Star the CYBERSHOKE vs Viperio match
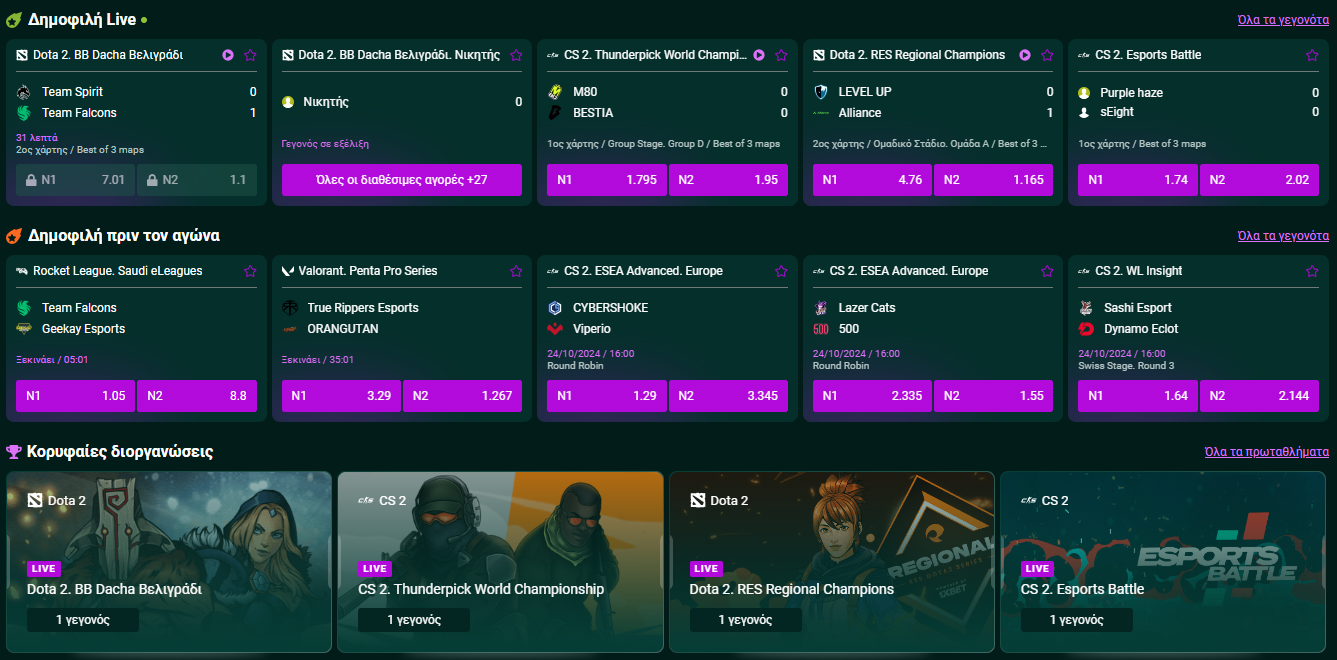This screenshot has width=1337, height=660. [781, 272]
